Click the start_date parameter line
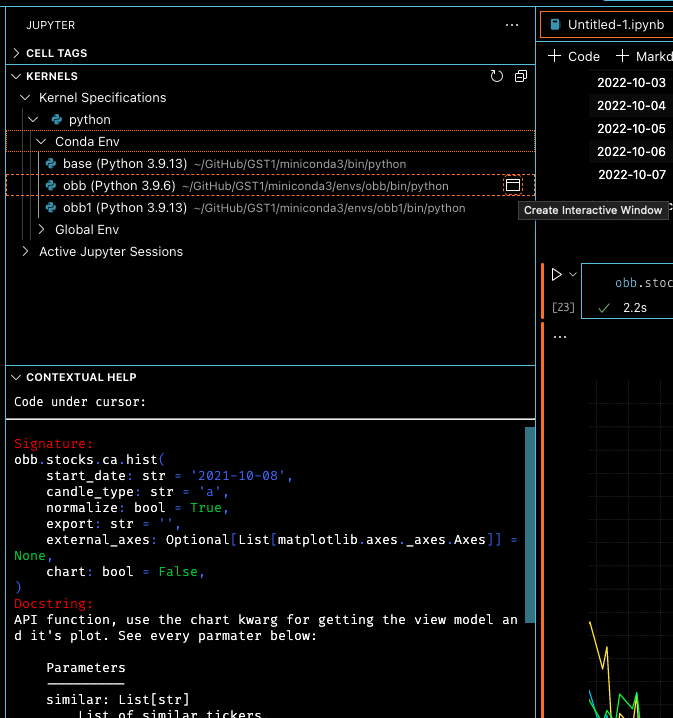 point(169,476)
